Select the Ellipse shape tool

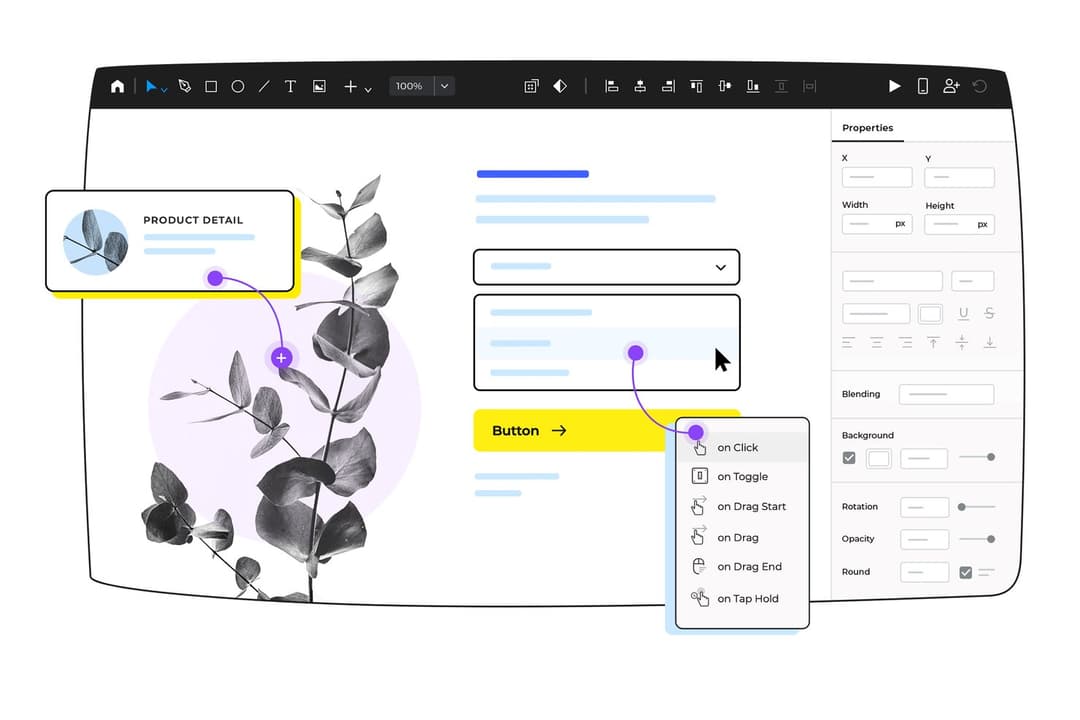(x=238, y=86)
